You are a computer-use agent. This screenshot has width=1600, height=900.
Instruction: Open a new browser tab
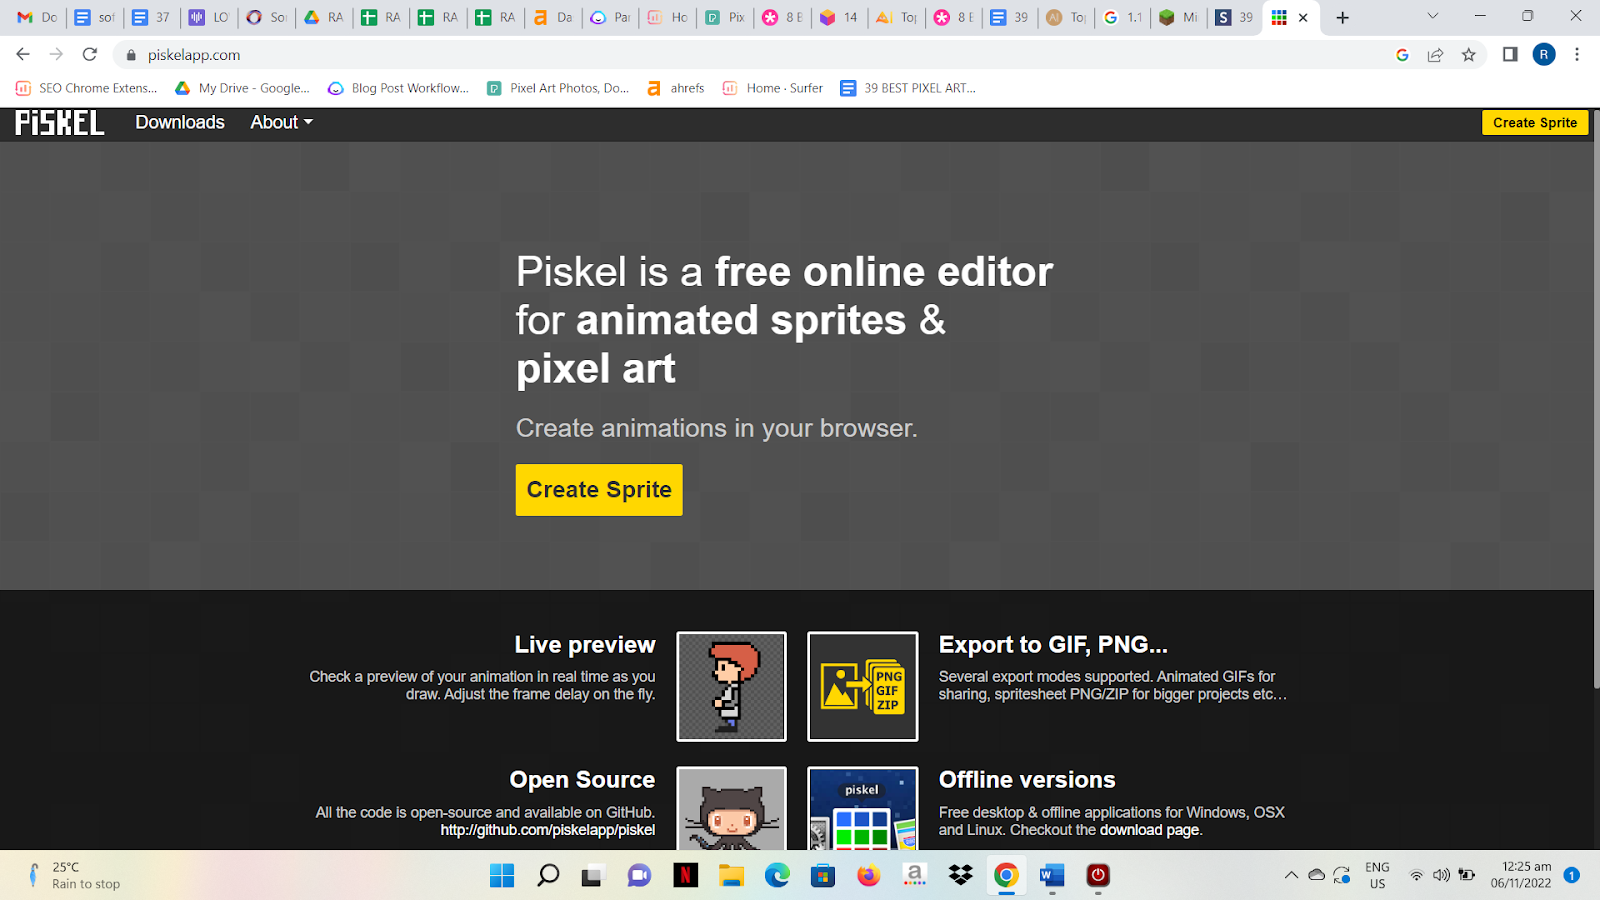point(1343,17)
